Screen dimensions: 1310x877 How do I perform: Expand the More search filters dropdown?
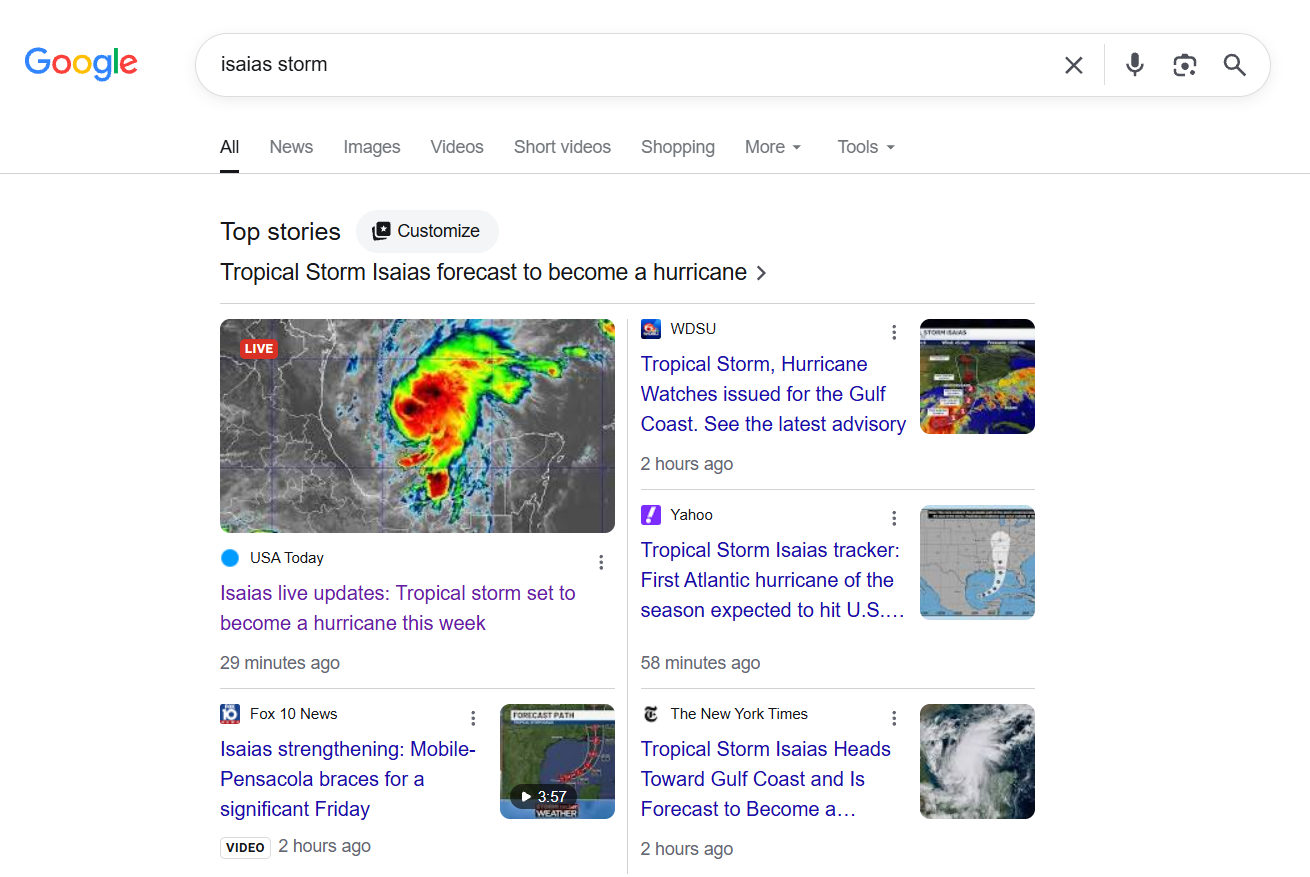point(773,147)
